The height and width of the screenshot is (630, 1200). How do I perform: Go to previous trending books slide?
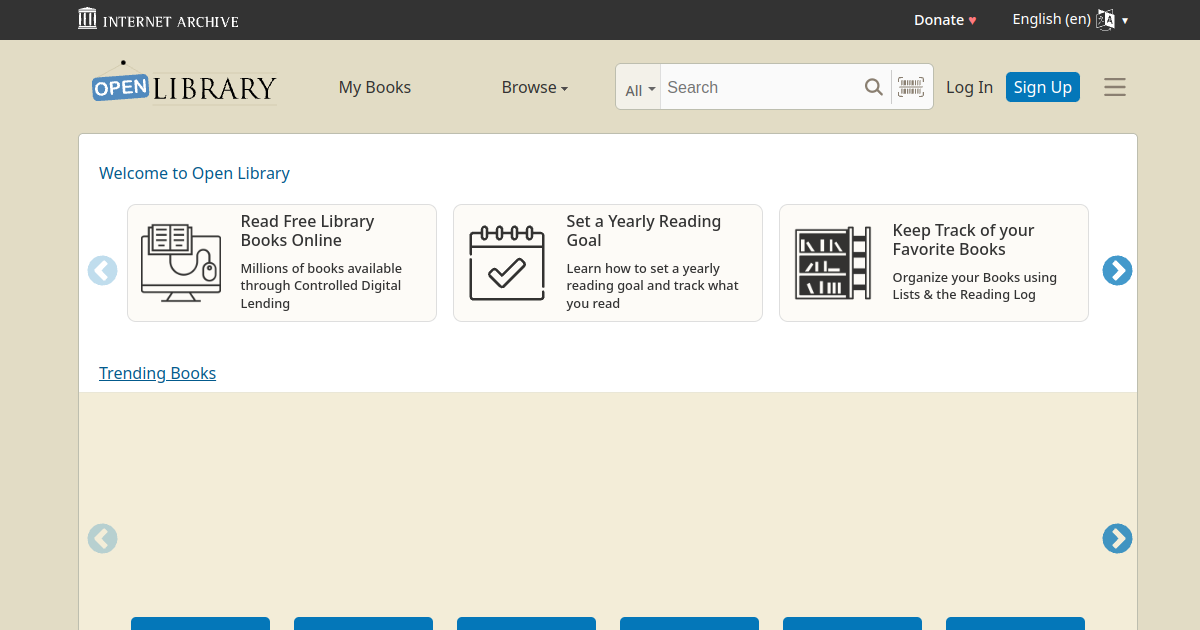(102, 539)
